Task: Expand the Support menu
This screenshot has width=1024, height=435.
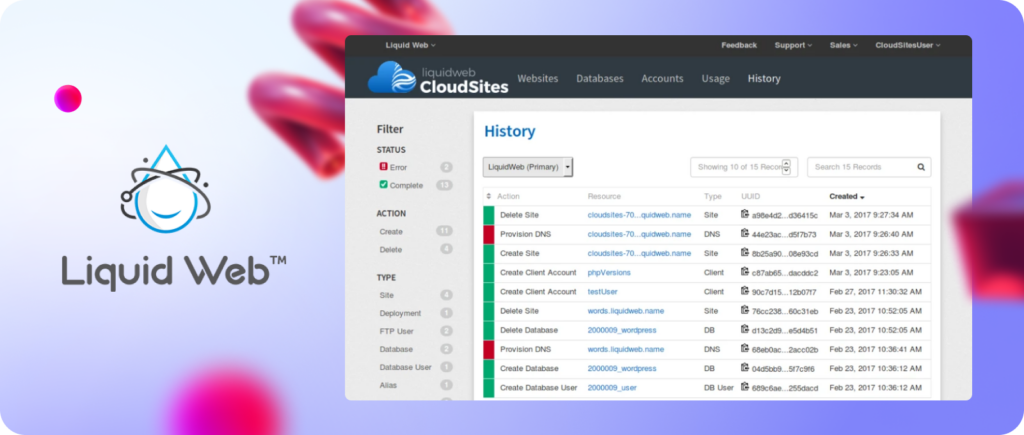Action: pos(793,45)
